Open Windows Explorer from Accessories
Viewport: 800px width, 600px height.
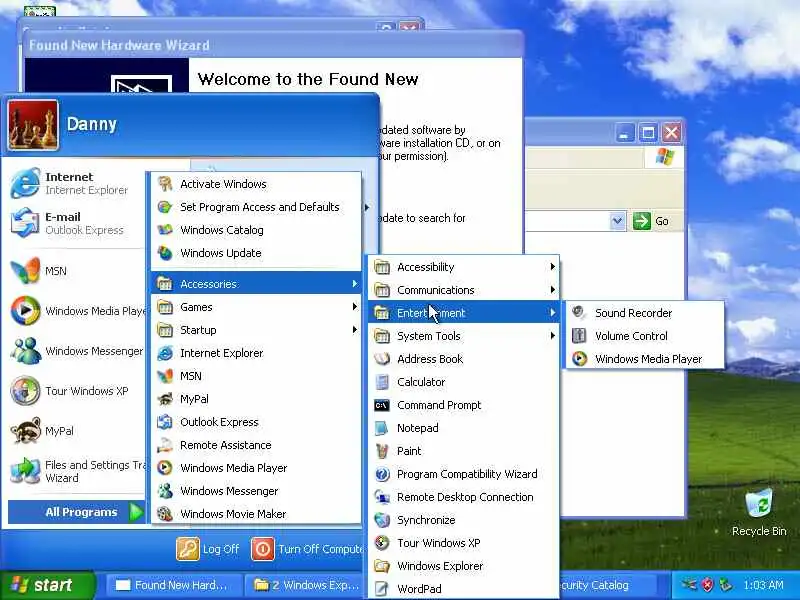point(464,566)
